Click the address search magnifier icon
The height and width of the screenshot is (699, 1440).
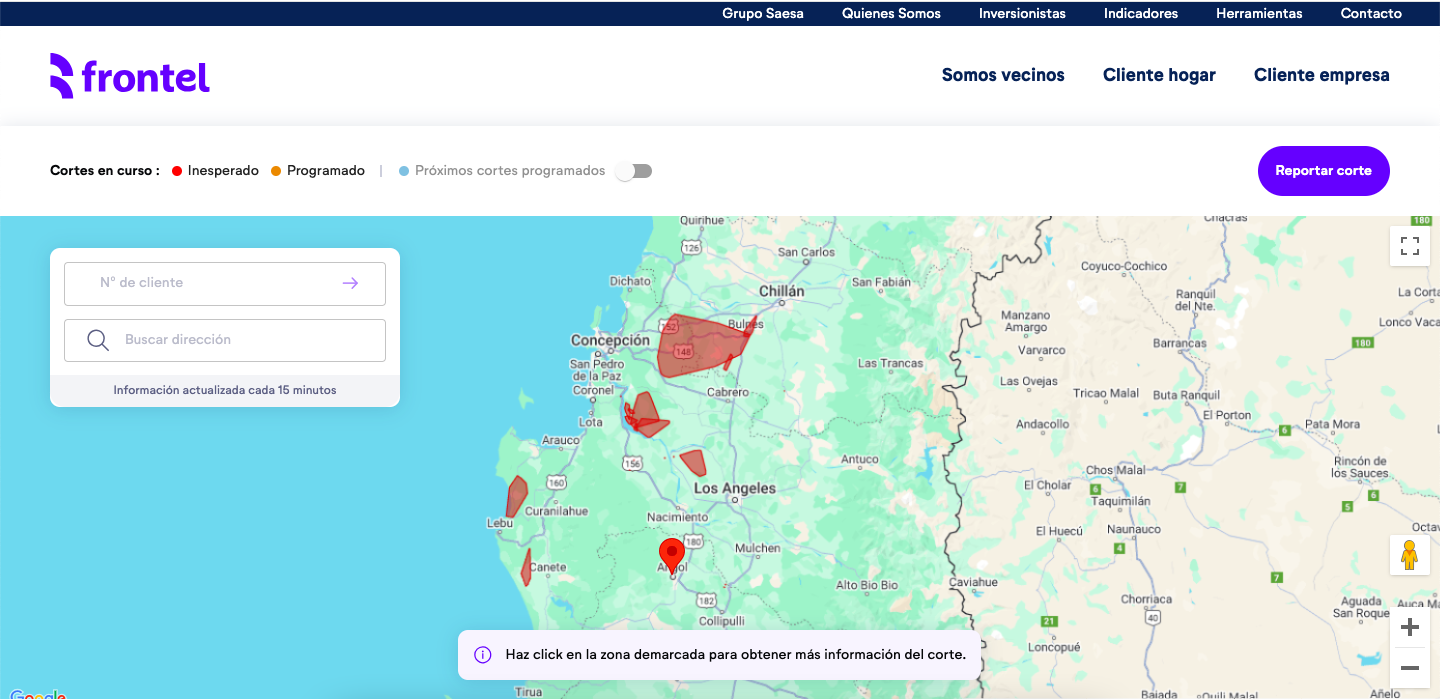click(x=98, y=340)
